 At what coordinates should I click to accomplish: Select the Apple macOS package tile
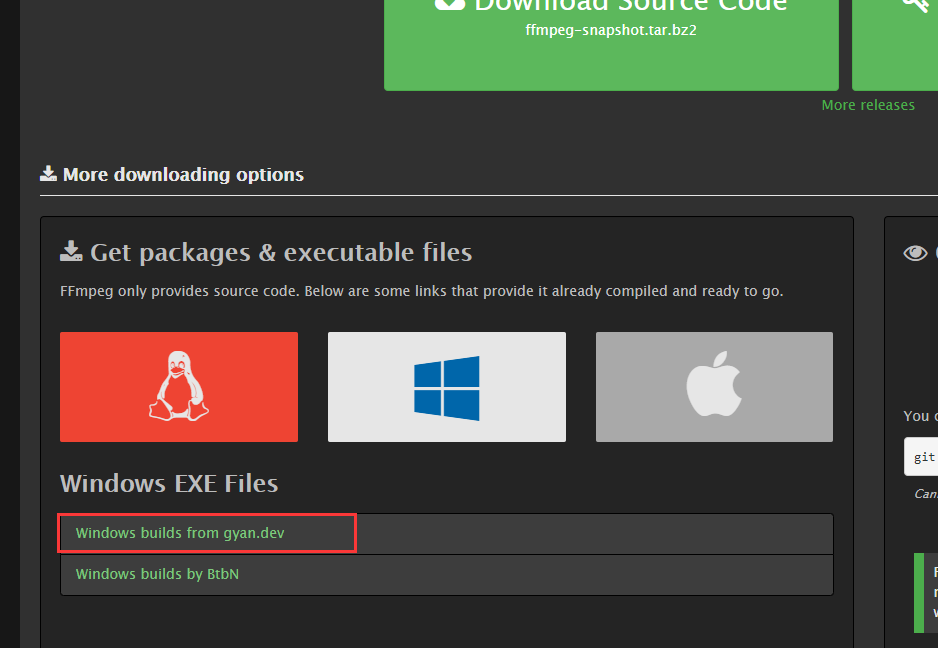[714, 387]
